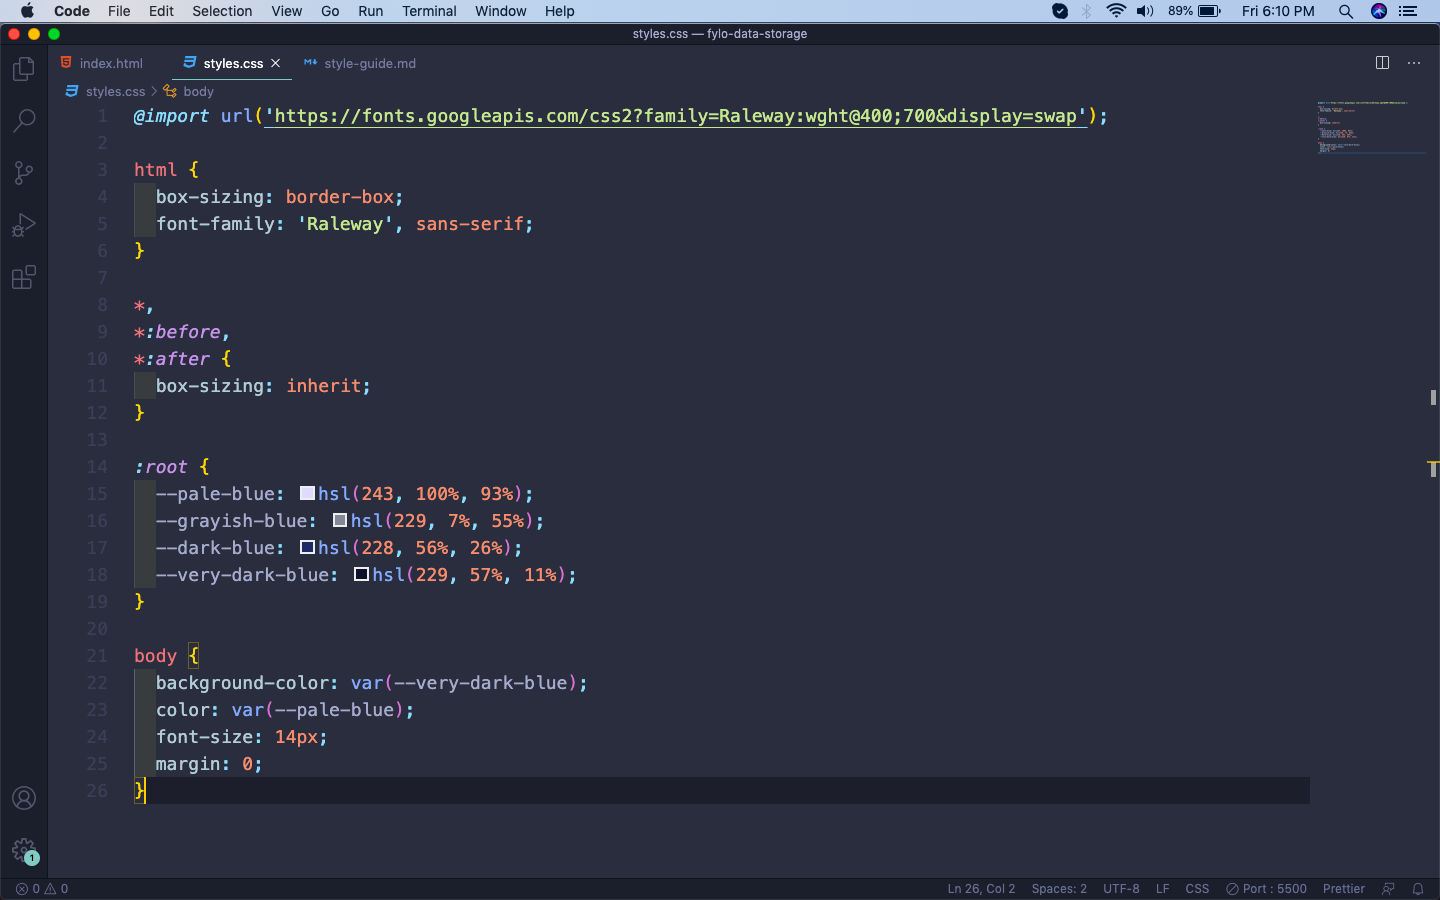Open Spotlight search icon
The image size is (1440, 900).
(x=1346, y=11)
